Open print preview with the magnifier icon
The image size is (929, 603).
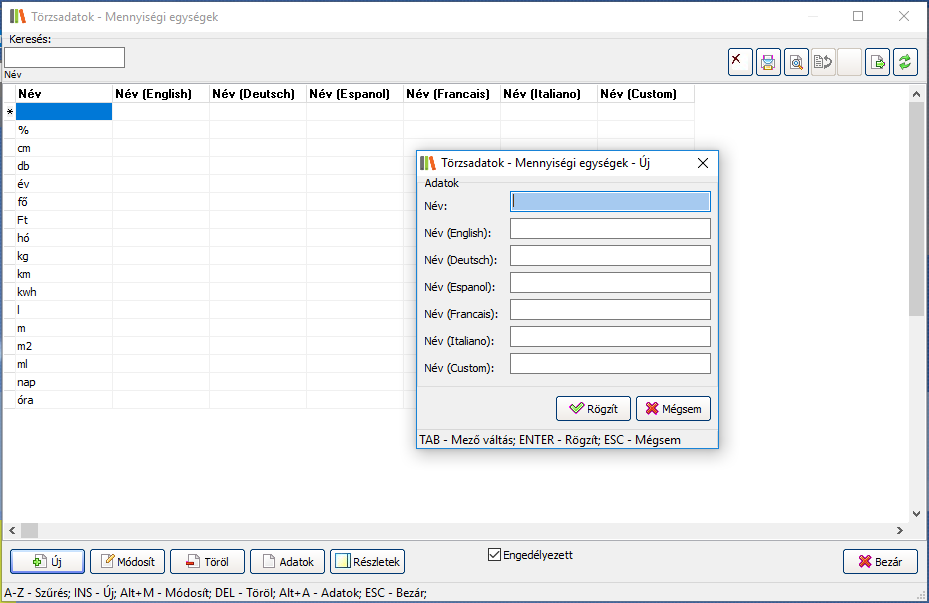pos(796,62)
